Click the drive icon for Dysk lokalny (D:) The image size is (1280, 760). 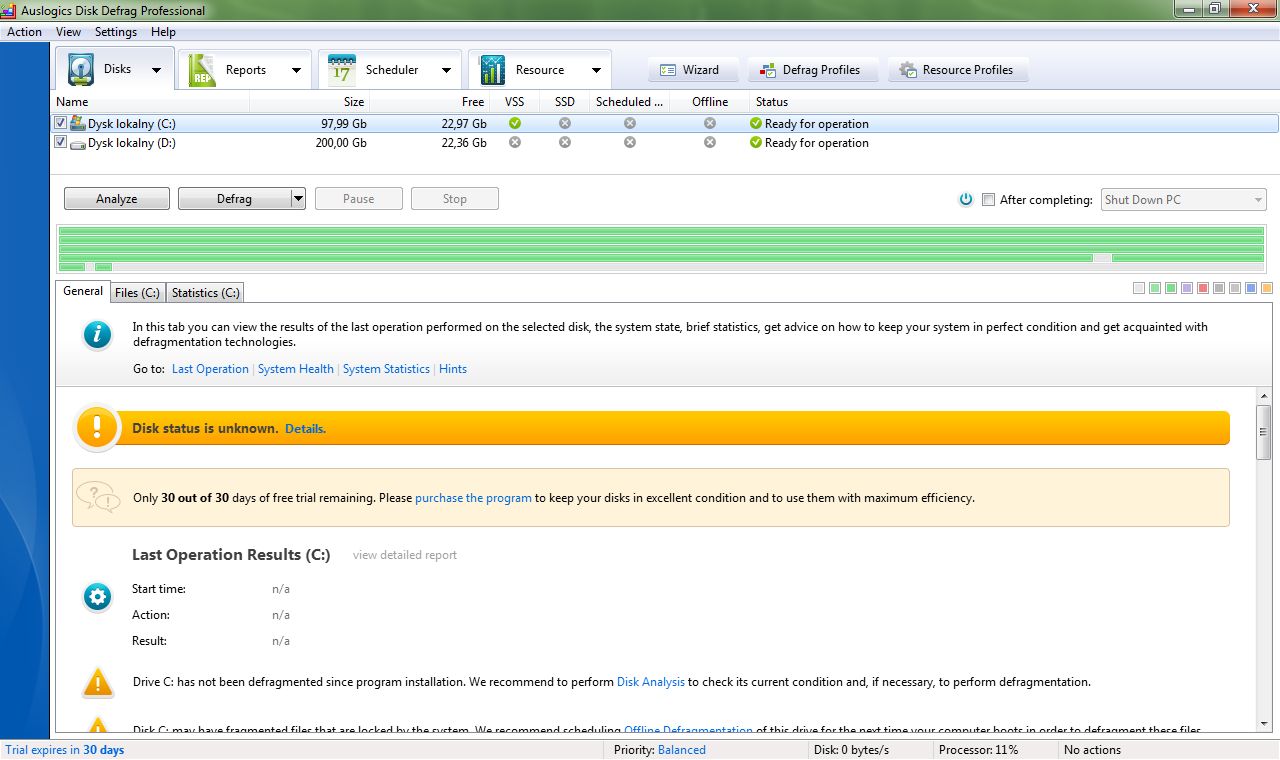click(78, 143)
